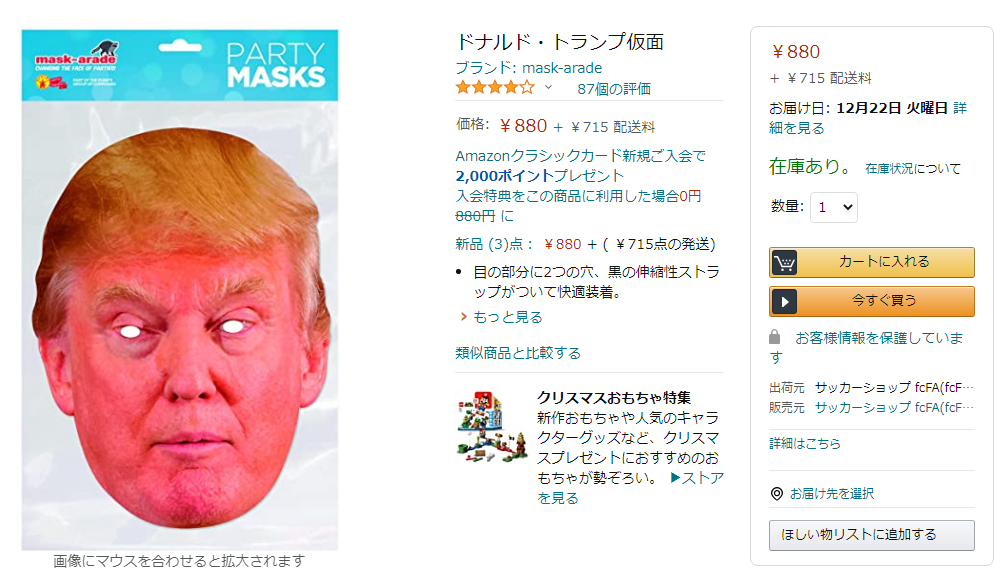Click 類似商品と比較する compare link
The image size is (1008, 571).
[x=518, y=352]
